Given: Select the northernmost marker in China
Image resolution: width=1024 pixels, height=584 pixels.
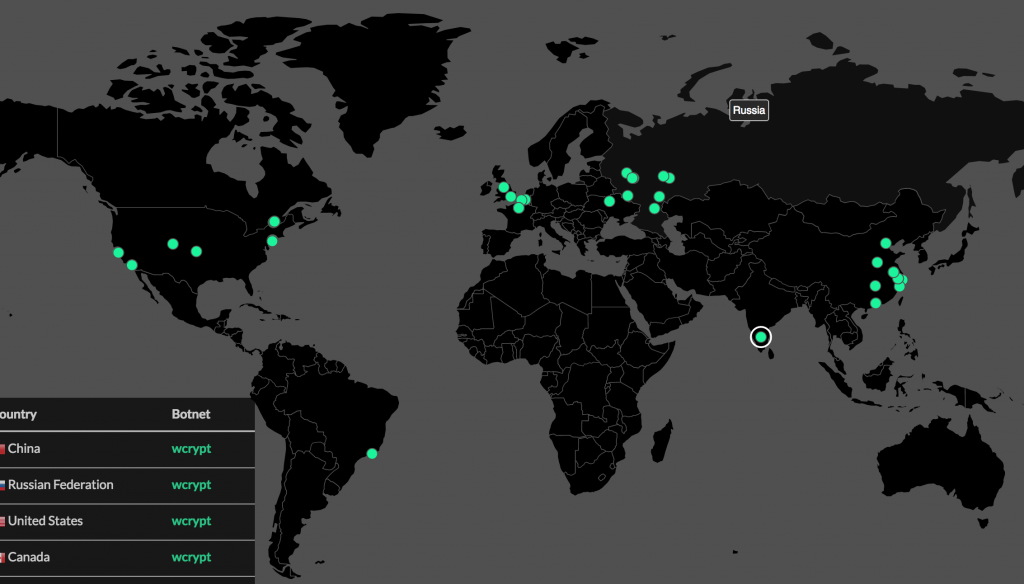Looking at the screenshot, I should point(885,243).
